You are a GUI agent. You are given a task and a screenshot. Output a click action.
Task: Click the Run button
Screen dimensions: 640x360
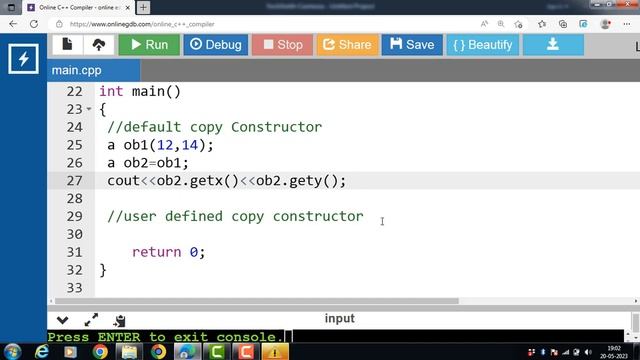coord(149,44)
